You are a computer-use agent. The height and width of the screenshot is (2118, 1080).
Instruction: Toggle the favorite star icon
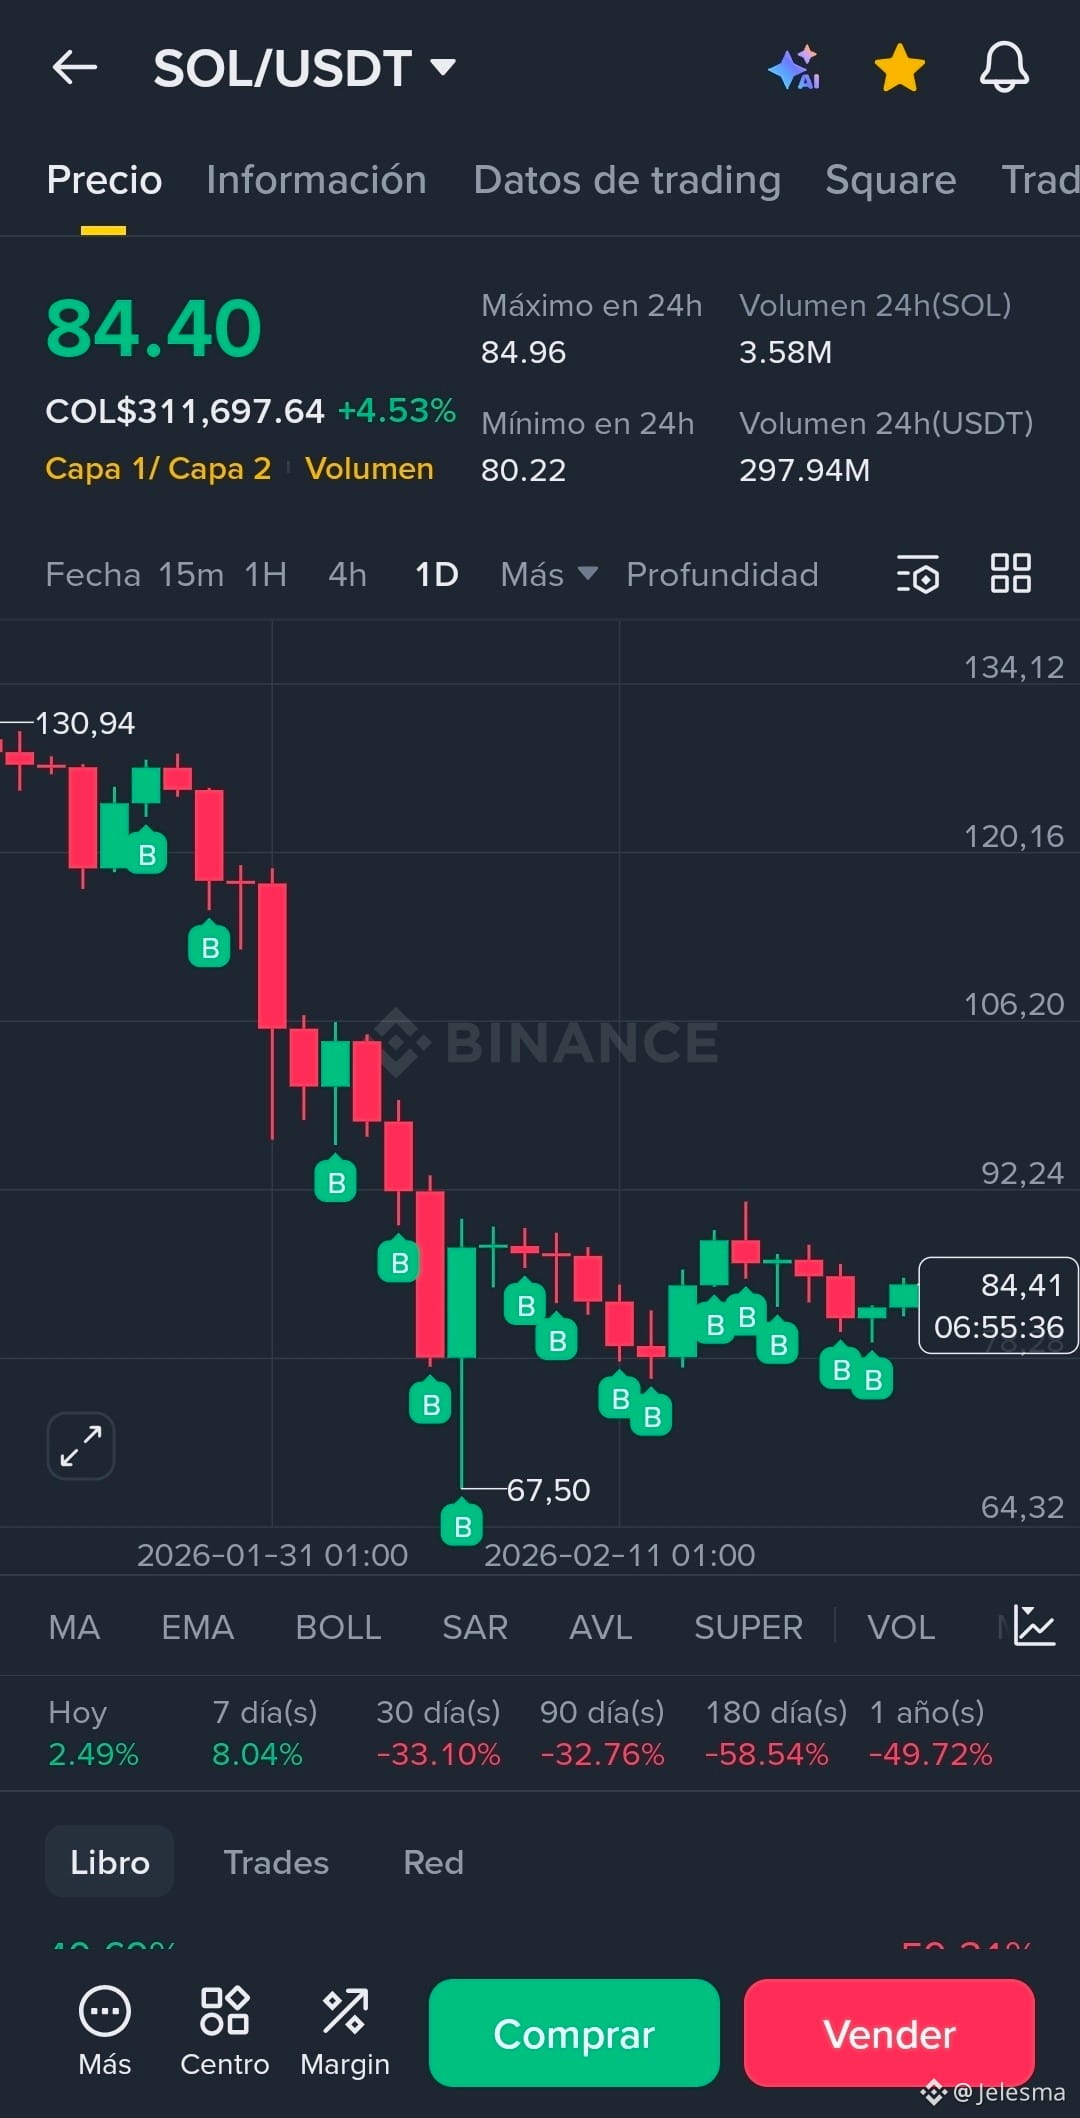899,68
